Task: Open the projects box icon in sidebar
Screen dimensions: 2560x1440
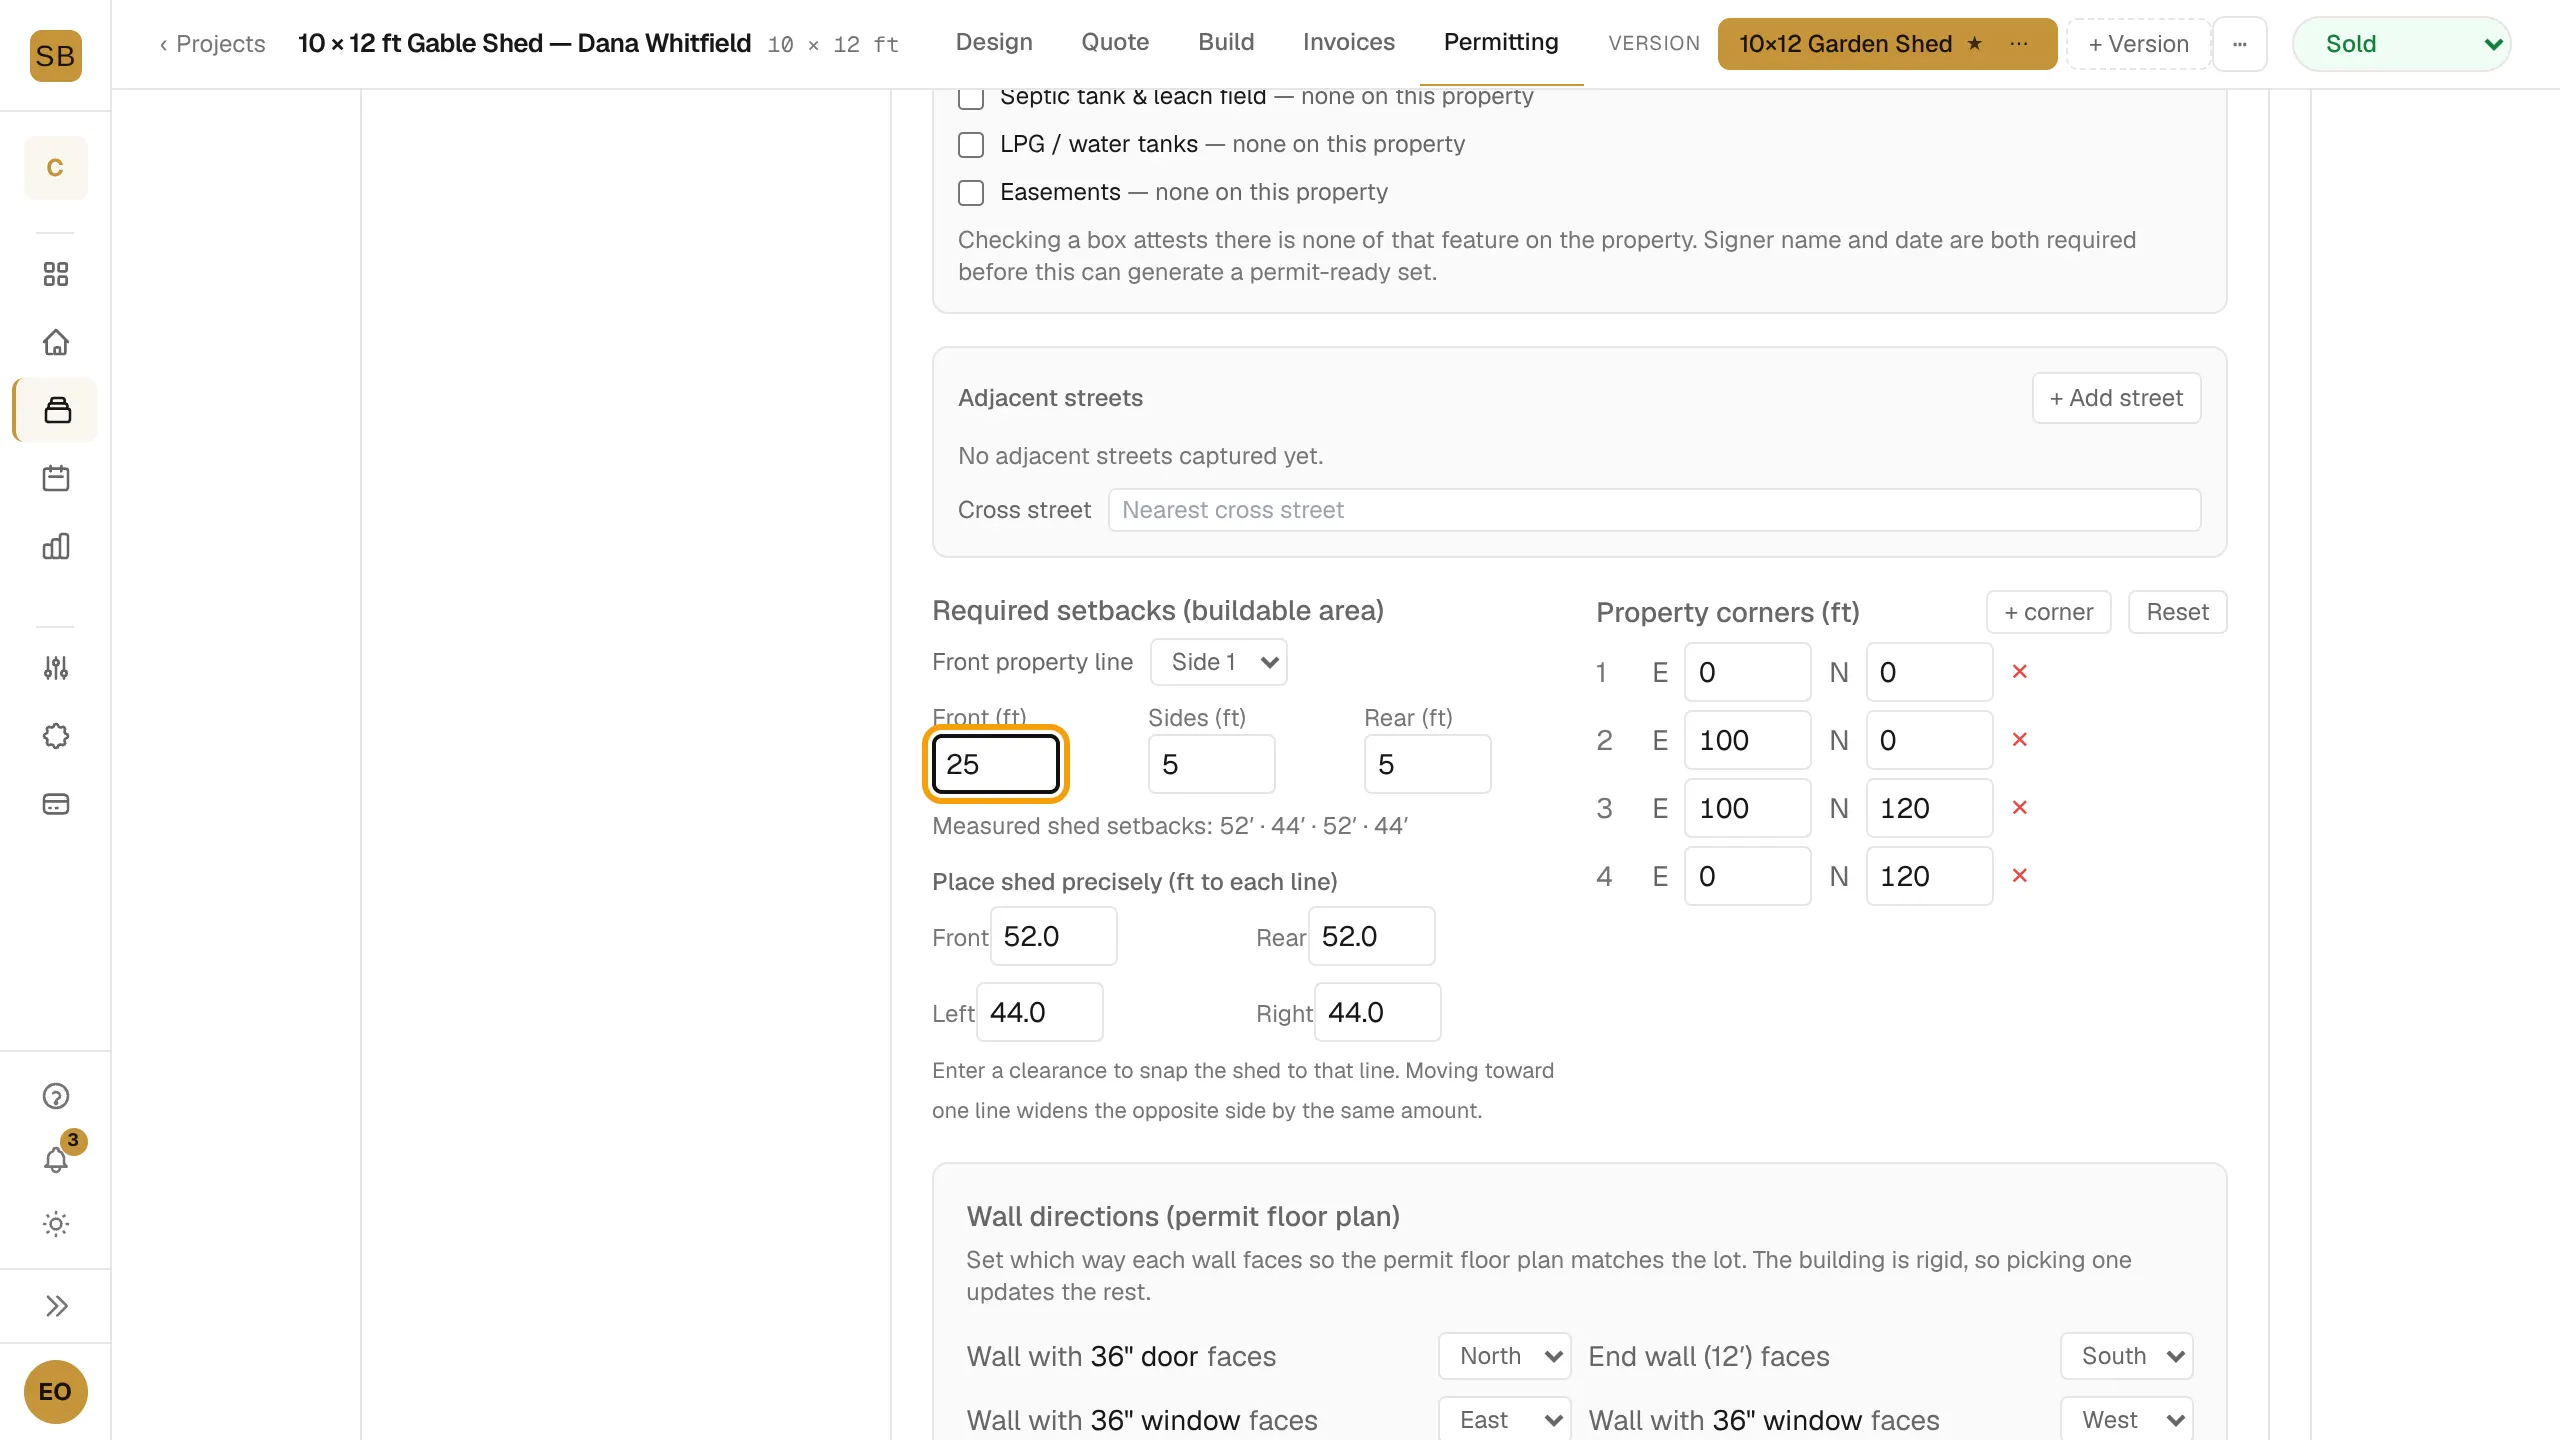Action: pos(57,410)
